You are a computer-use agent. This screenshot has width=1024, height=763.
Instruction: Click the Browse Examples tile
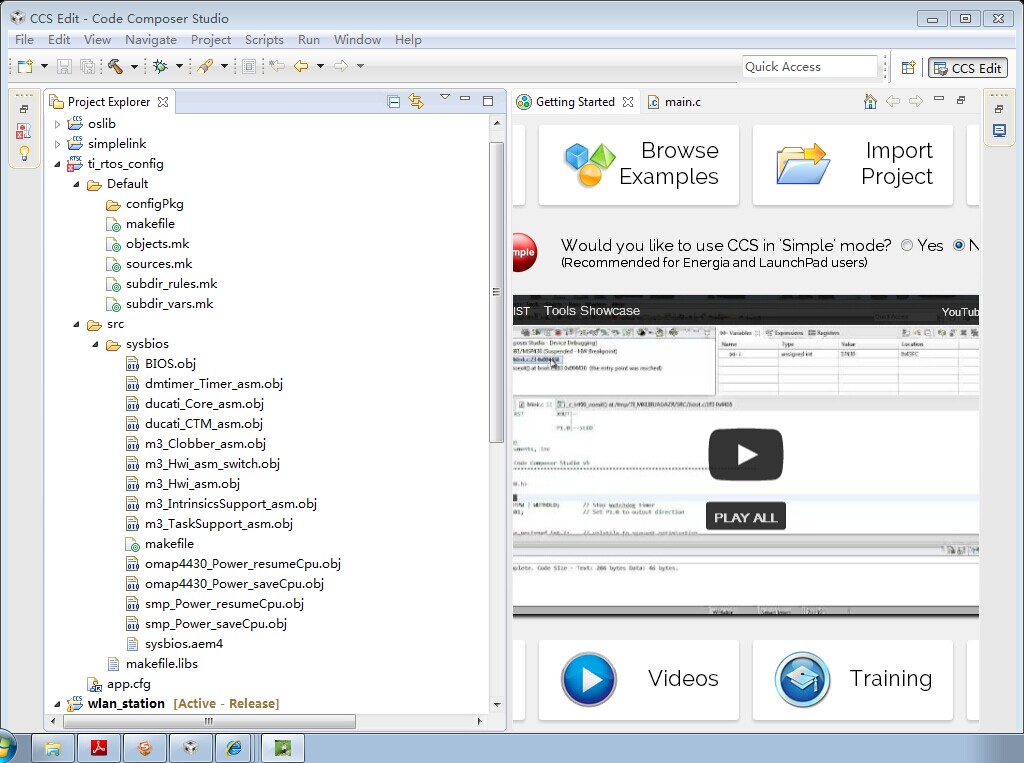[x=639, y=165]
